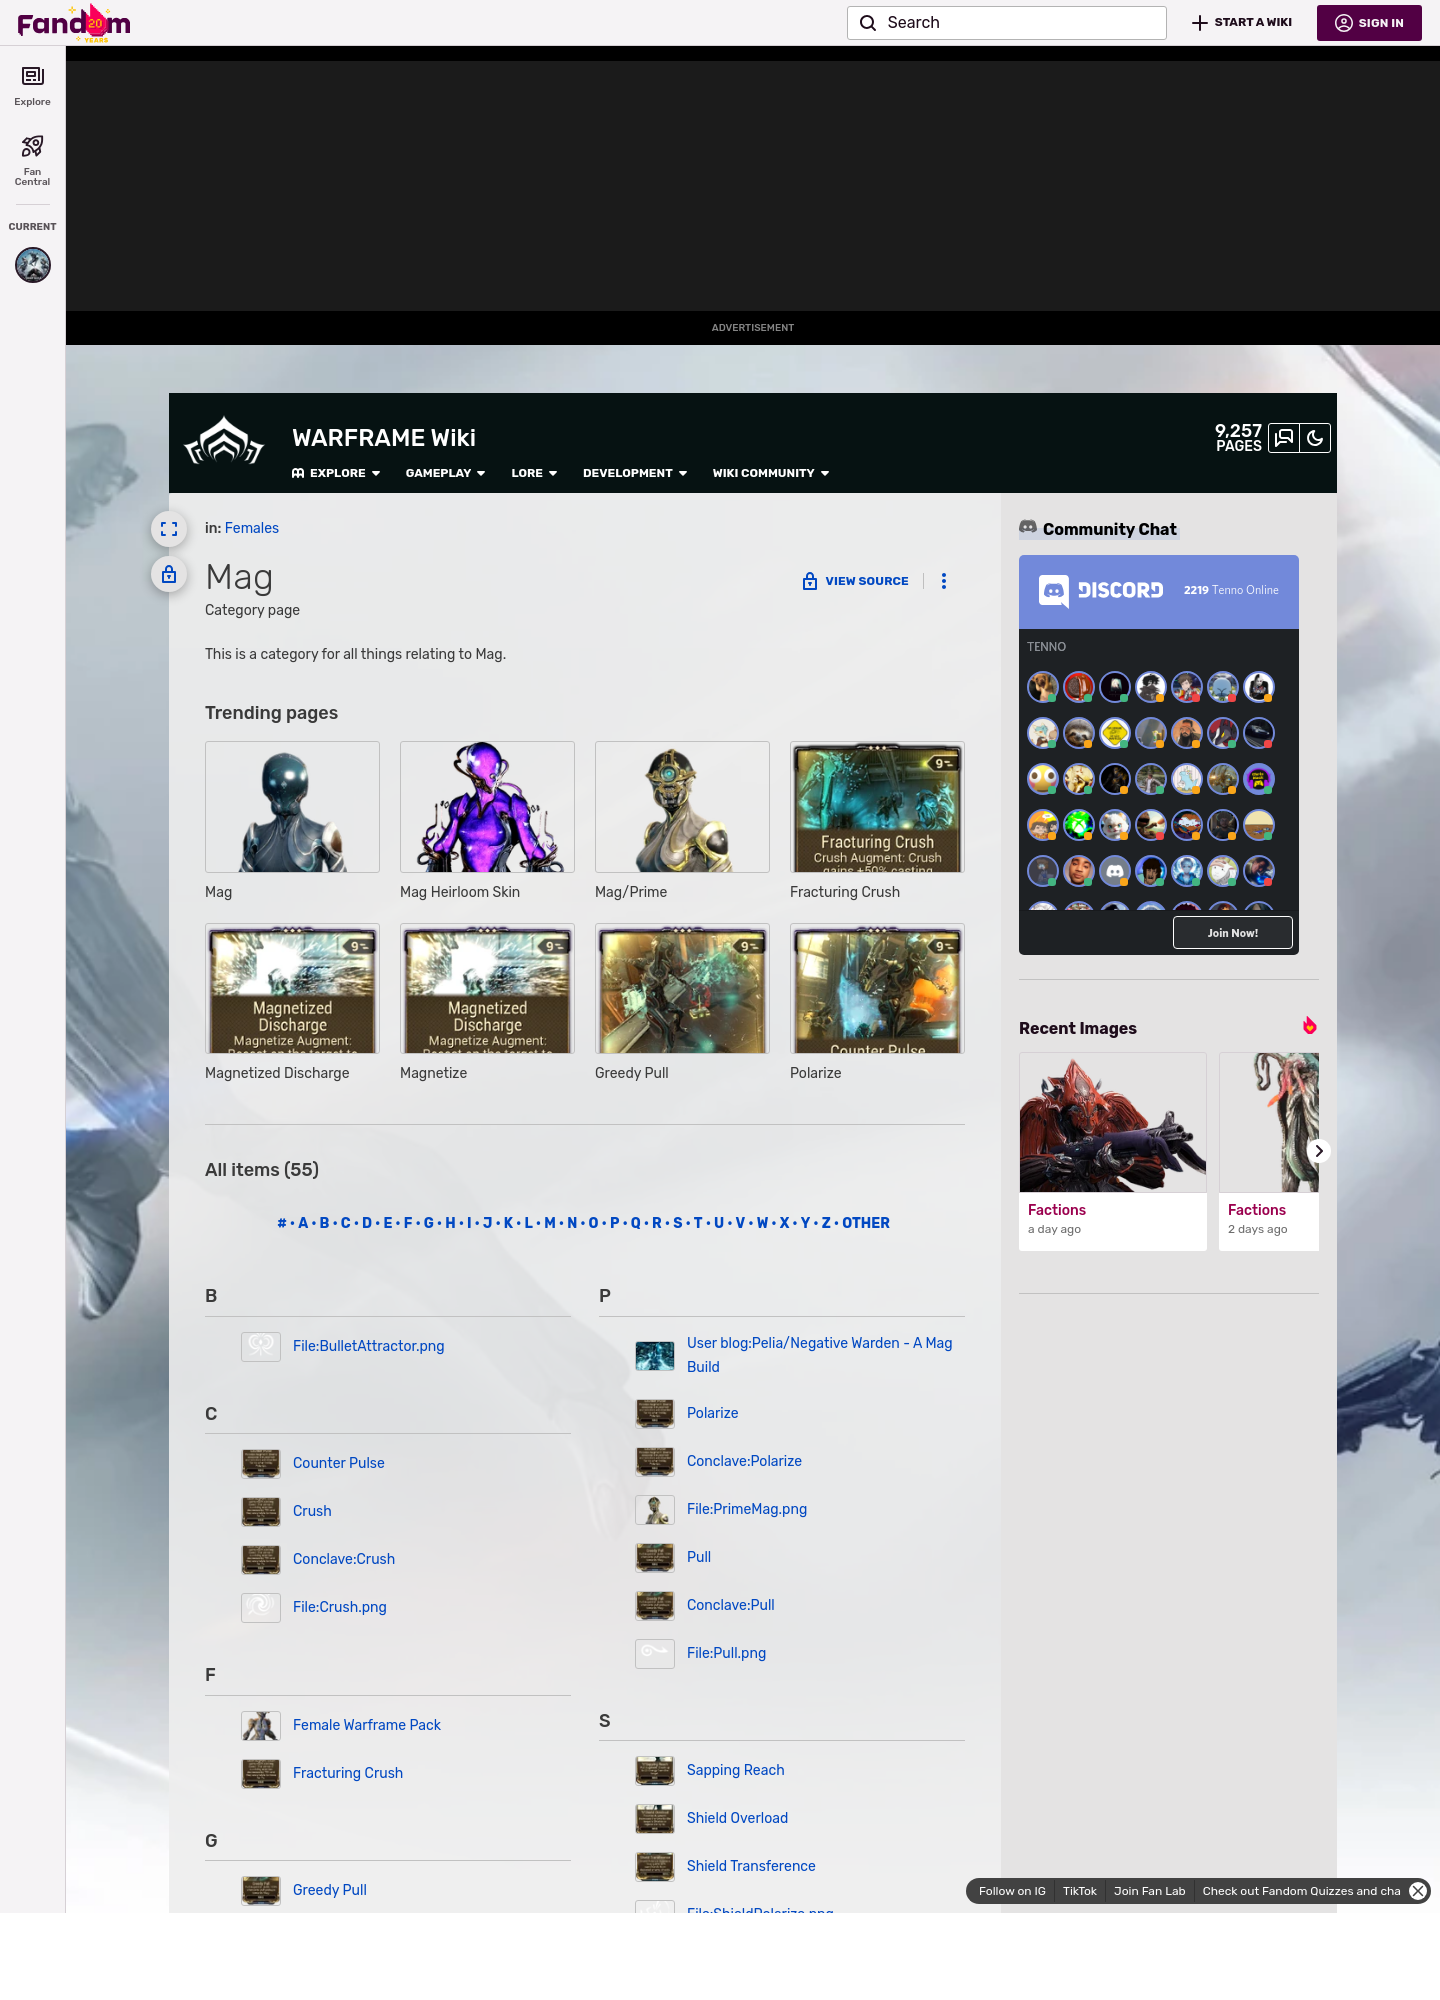Click the Join Now Discord button
Viewport: 1440px width, 2000px height.
click(1232, 933)
